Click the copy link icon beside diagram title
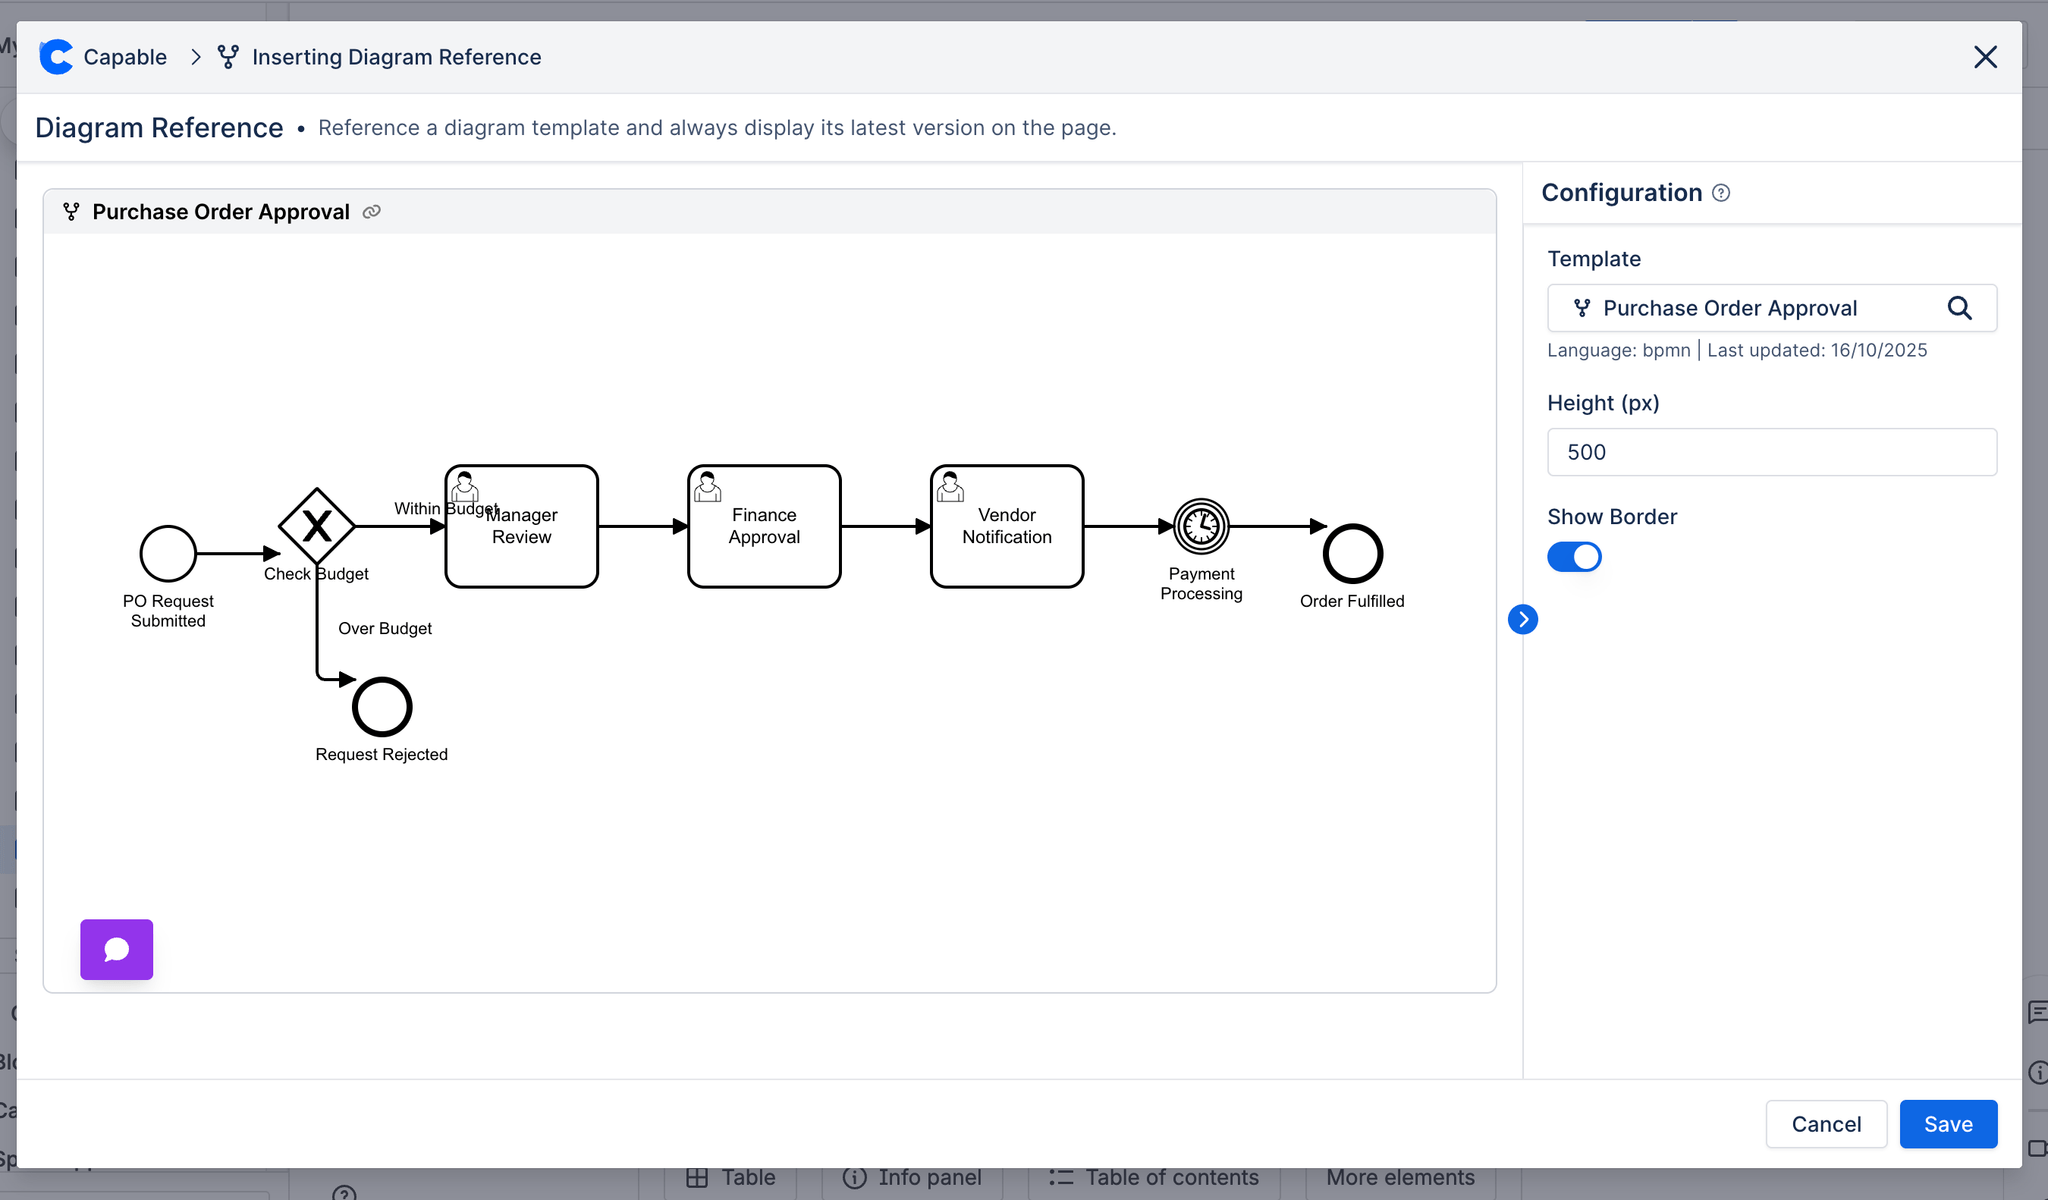Screen dimensions: 2048x1200 tap(371, 212)
